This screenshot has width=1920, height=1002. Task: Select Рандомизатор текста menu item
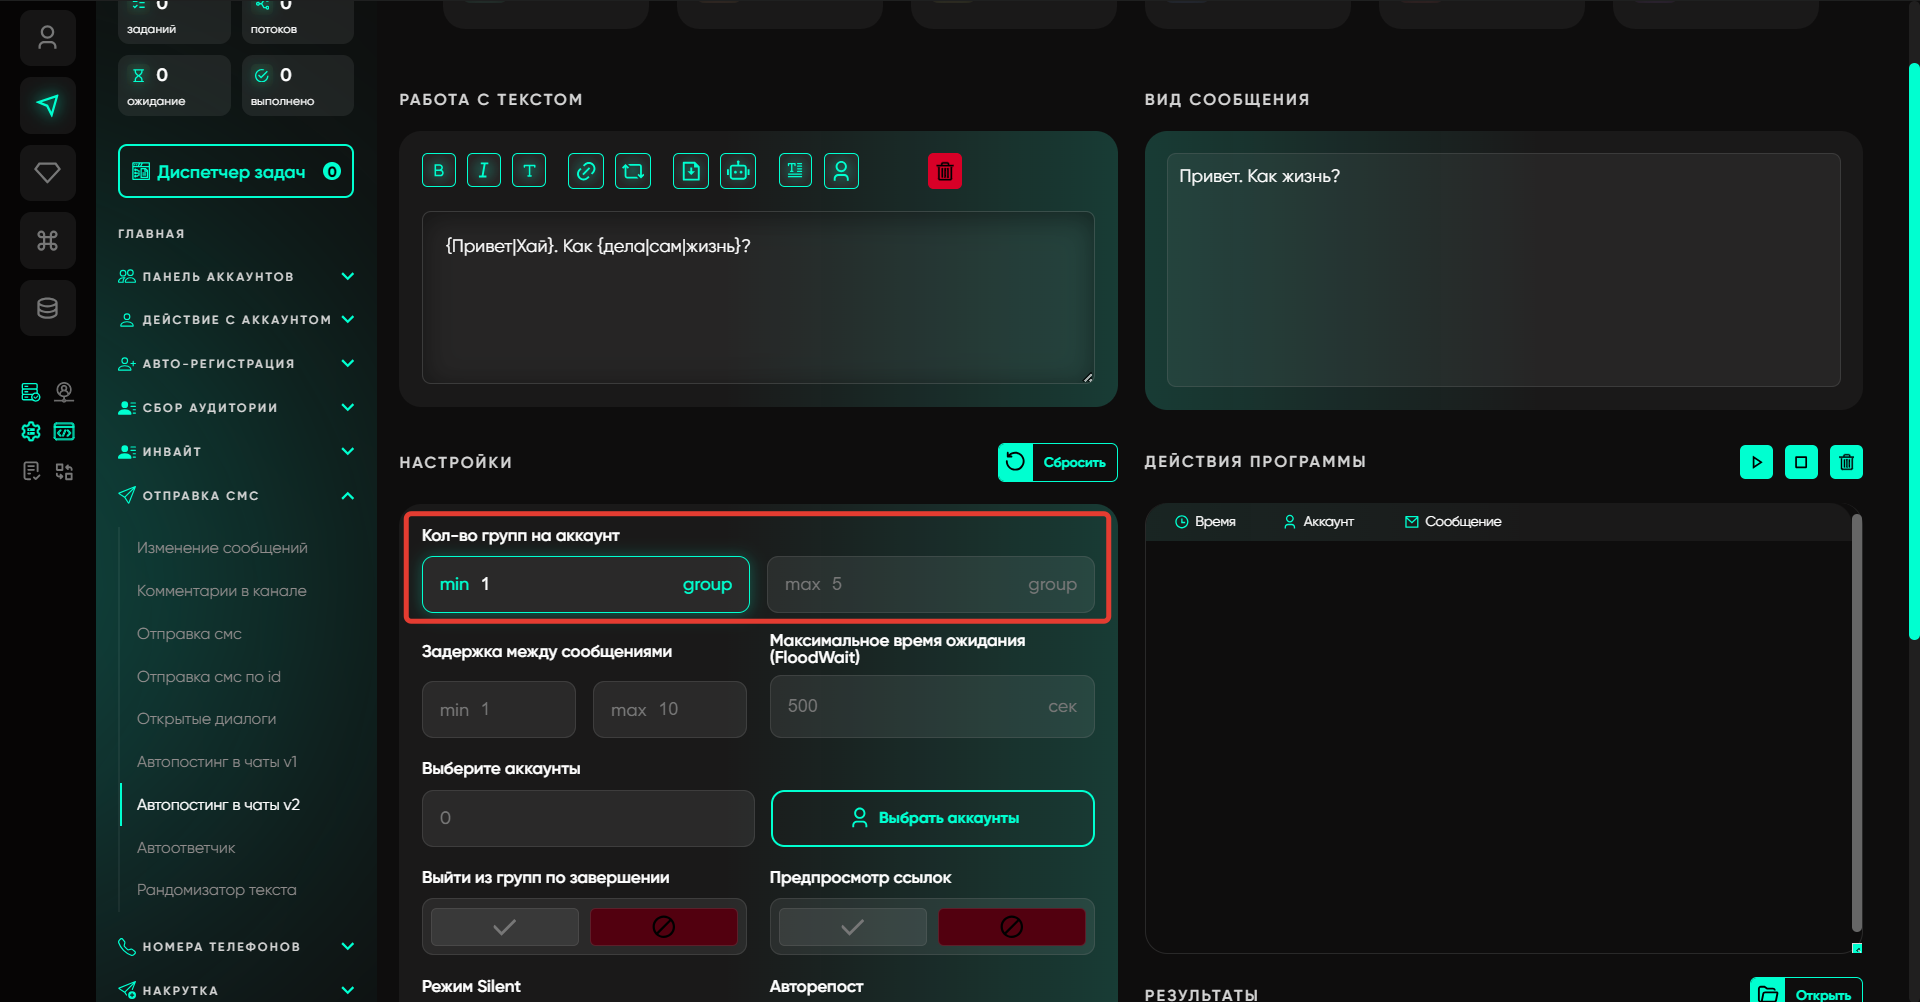tap(216, 890)
